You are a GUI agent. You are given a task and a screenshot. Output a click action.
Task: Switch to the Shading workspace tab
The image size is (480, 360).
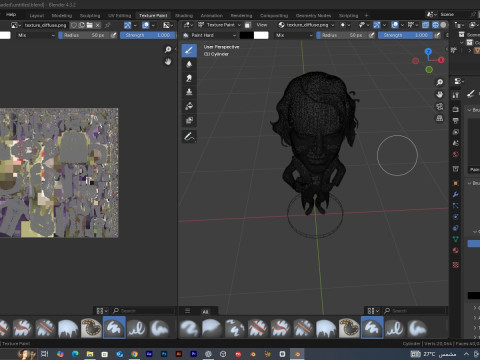[184, 15]
